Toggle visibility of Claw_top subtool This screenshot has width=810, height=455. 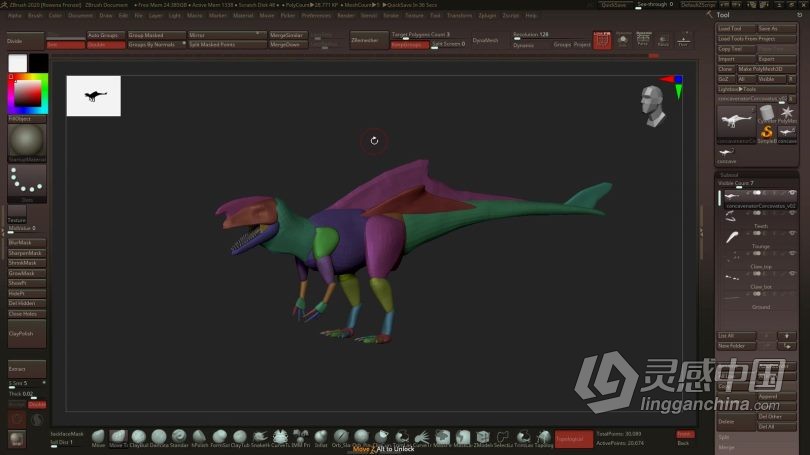coord(792,254)
